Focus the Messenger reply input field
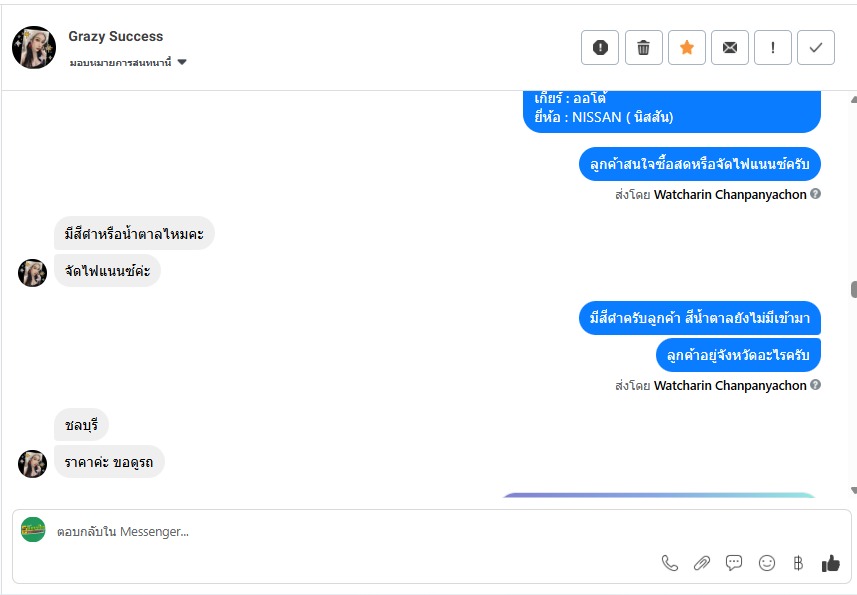 pyautogui.click(x=432, y=532)
